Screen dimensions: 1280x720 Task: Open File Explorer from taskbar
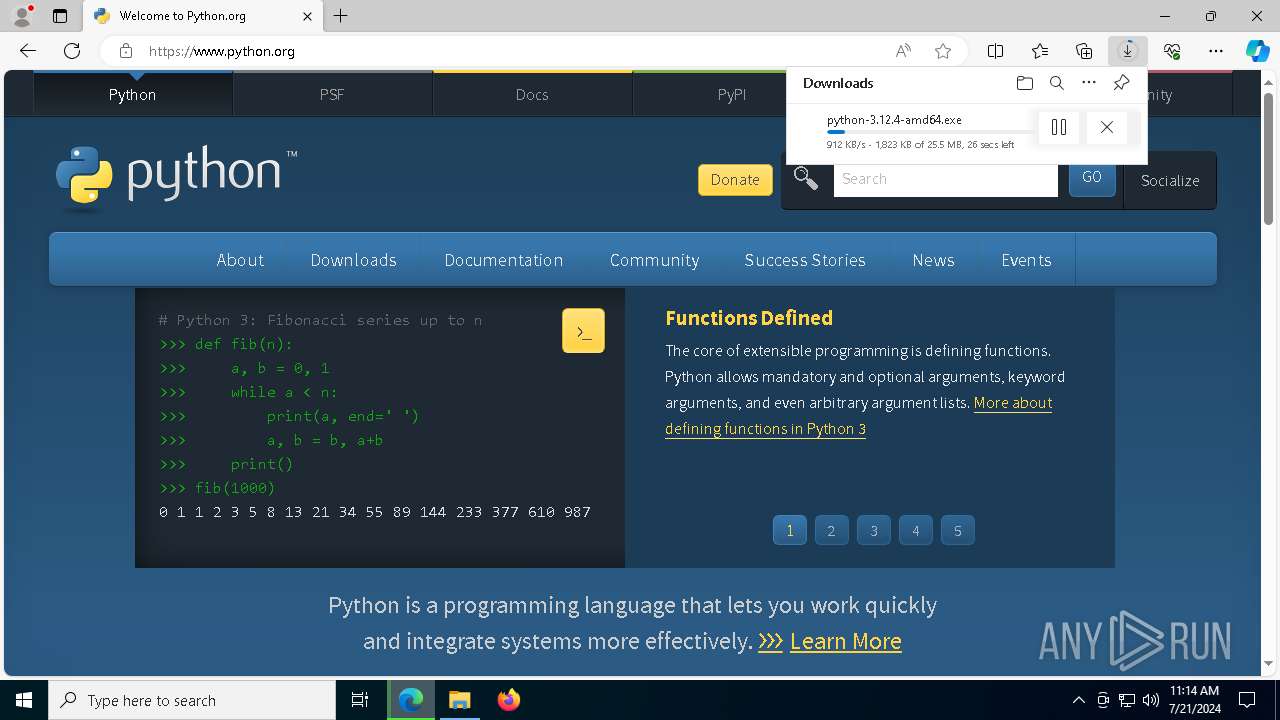tap(459, 700)
